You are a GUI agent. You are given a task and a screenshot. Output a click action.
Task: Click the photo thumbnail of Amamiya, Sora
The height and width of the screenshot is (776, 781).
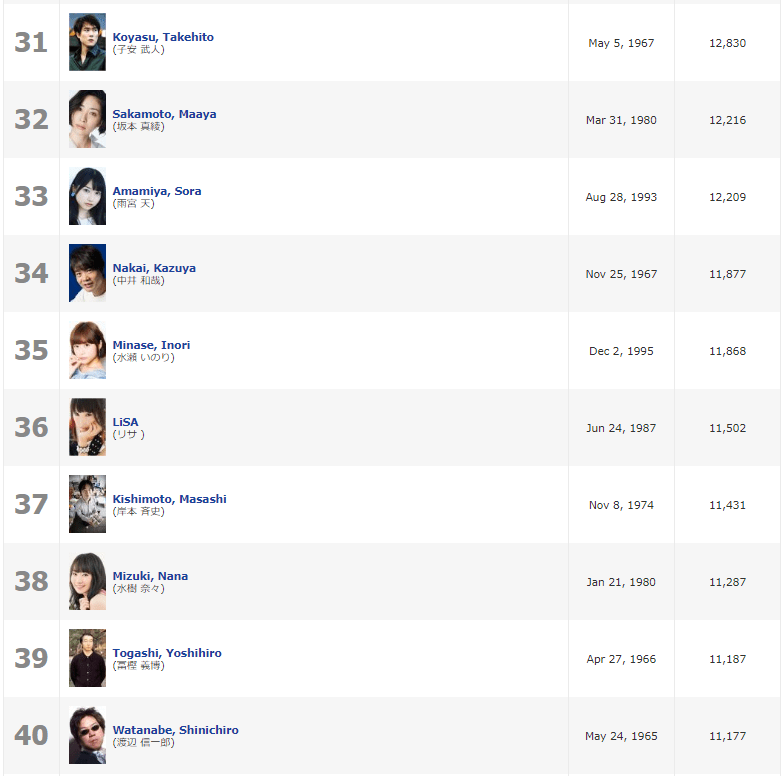tap(87, 196)
